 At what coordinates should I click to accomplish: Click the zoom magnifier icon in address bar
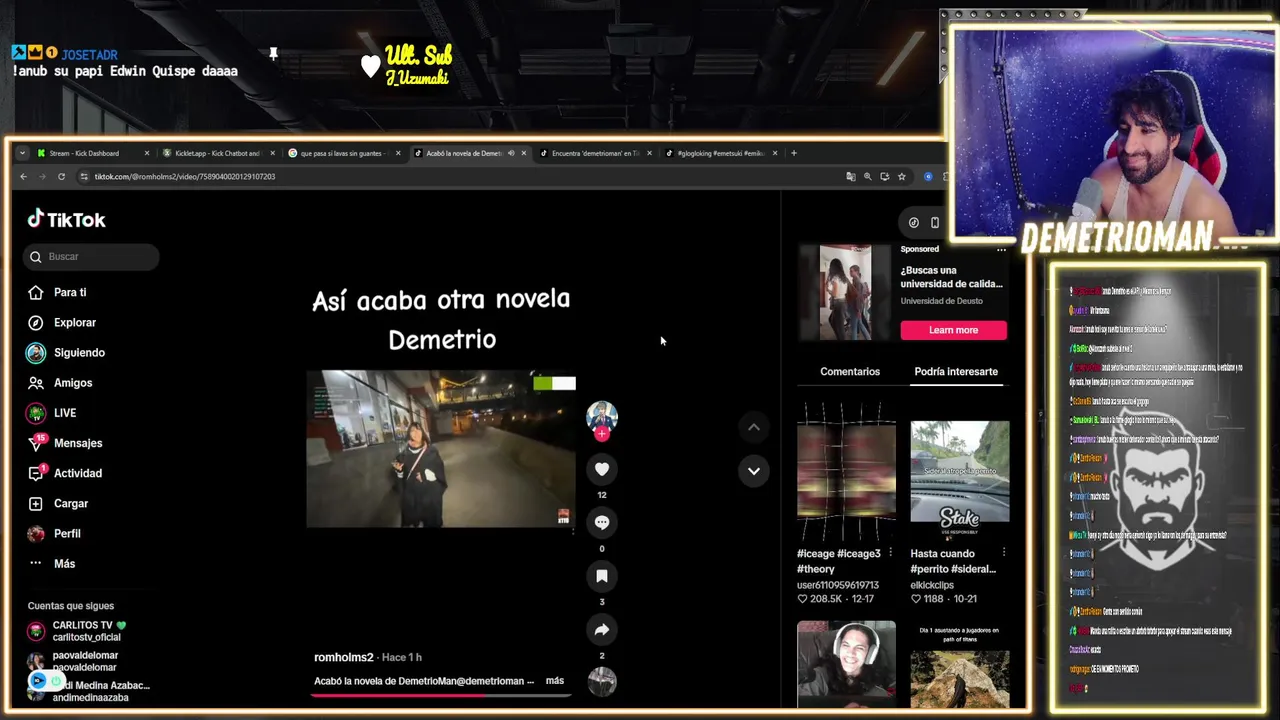[x=868, y=177]
